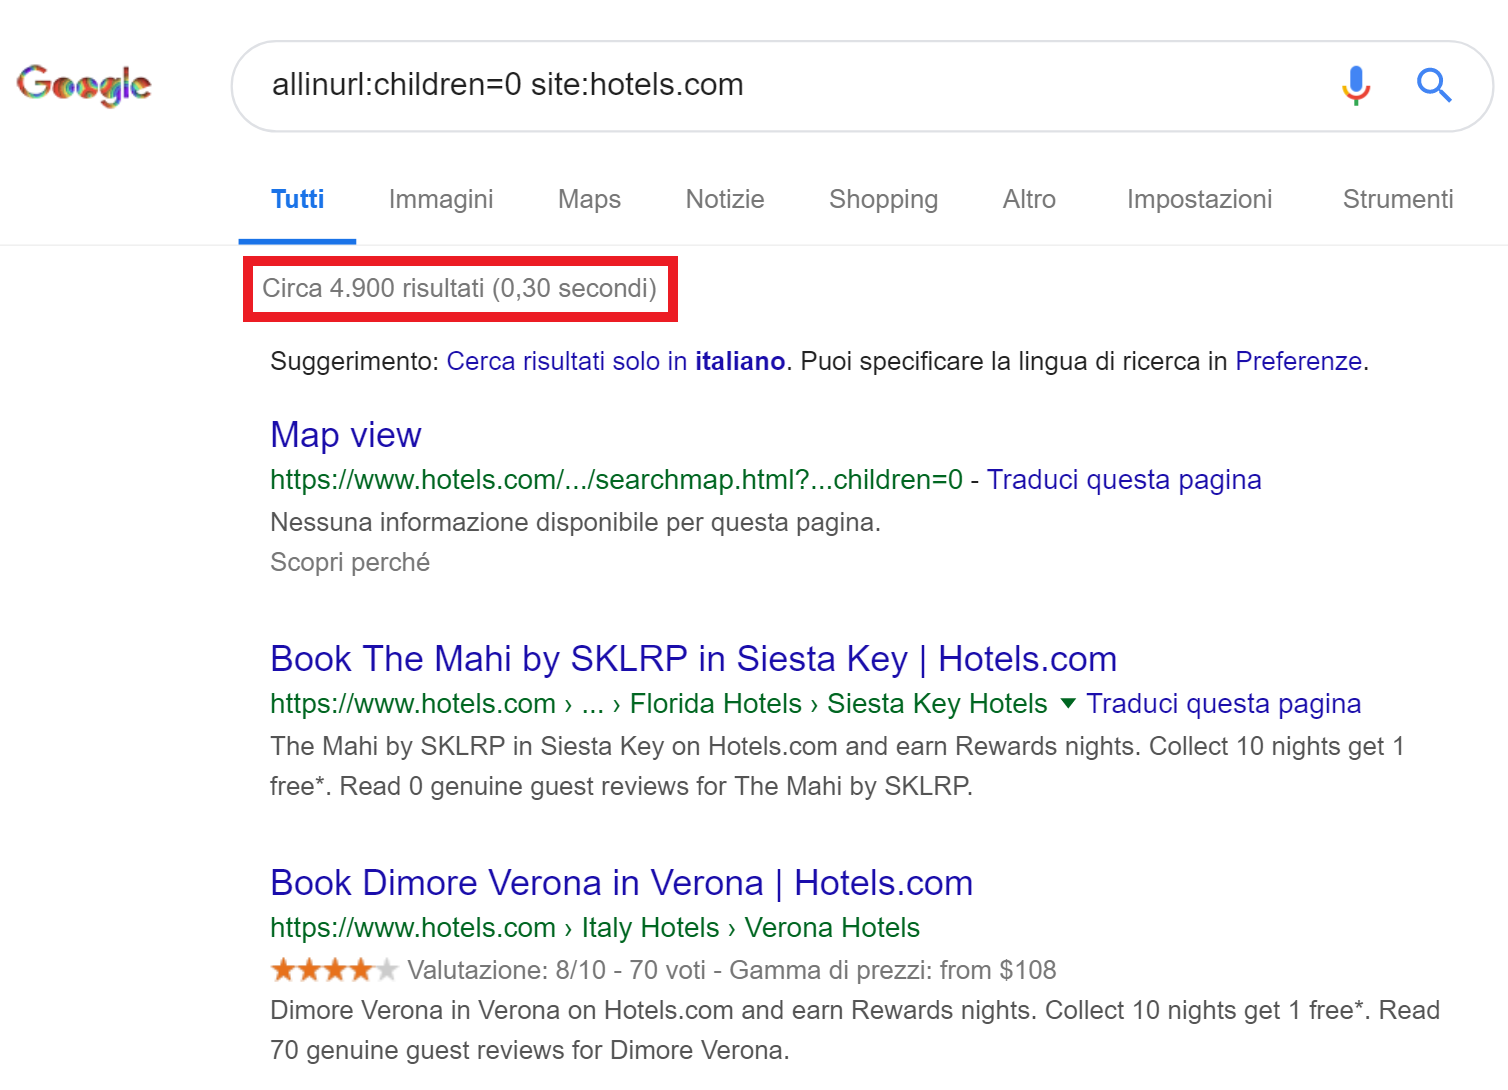This screenshot has width=1508, height=1090.
Task: Open the Maps tab
Action: [589, 200]
